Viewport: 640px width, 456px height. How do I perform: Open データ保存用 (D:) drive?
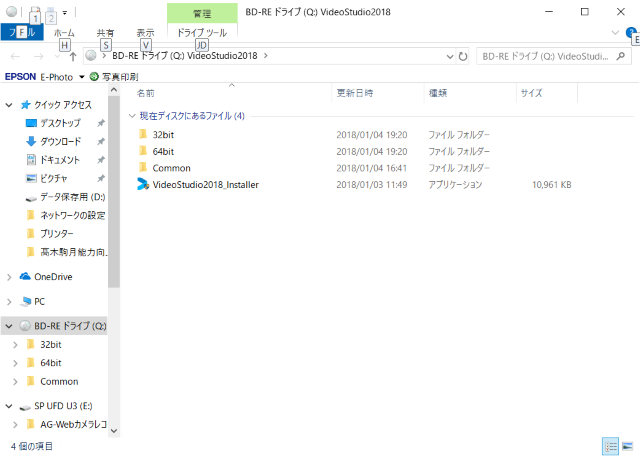tap(72, 197)
